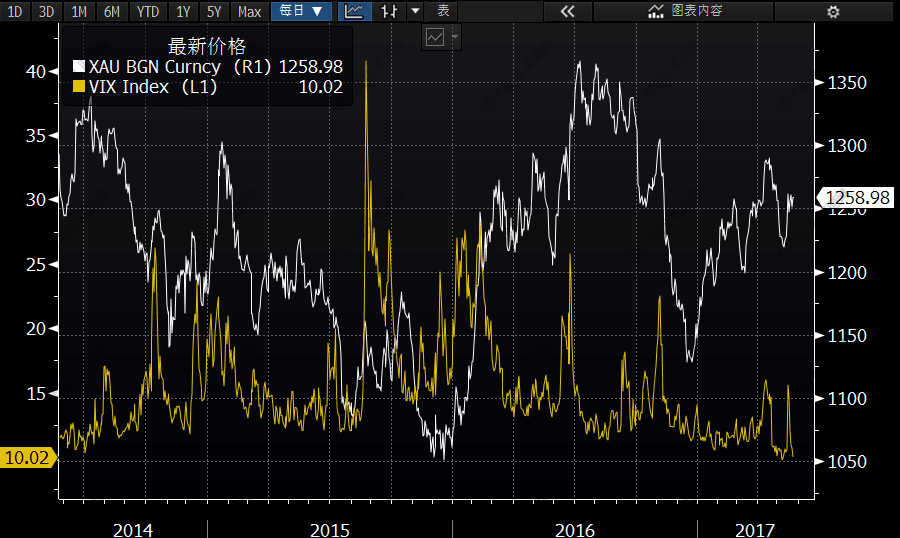Image resolution: width=900 pixels, height=538 pixels.
Task: Select the YTD time range
Action: click(148, 11)
